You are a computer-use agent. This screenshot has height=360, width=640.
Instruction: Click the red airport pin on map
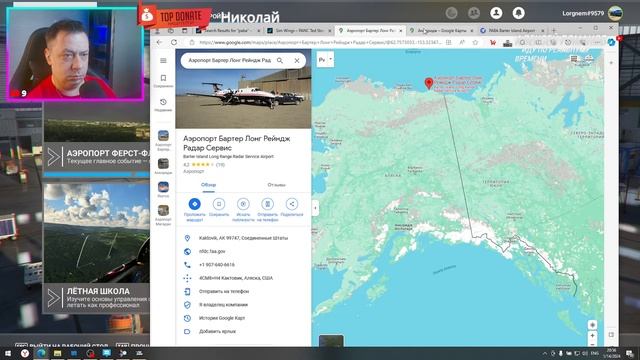coord(429,83)
